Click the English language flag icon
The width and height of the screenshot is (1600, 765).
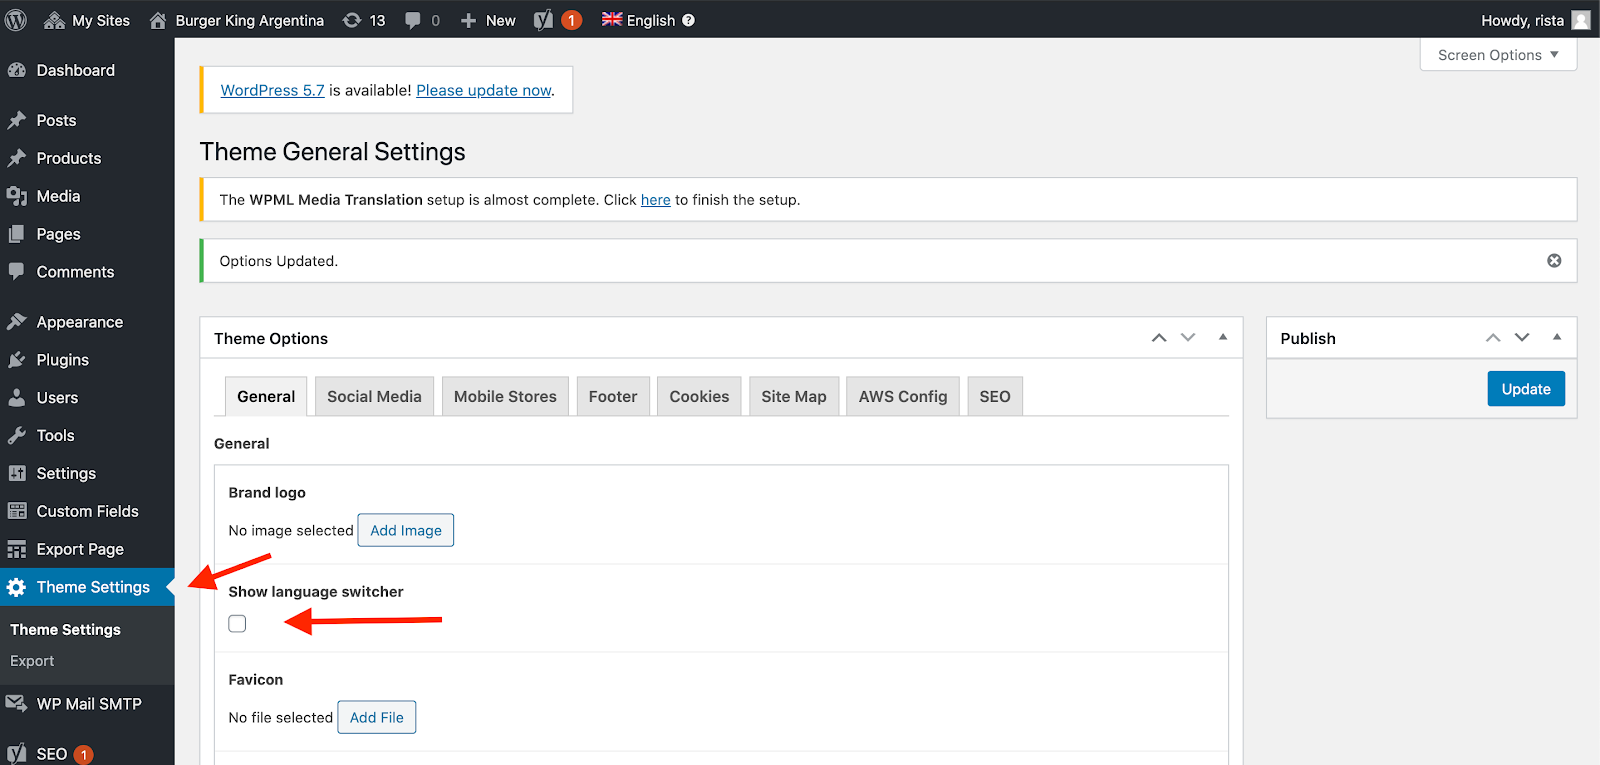click(x=612, y=19)
